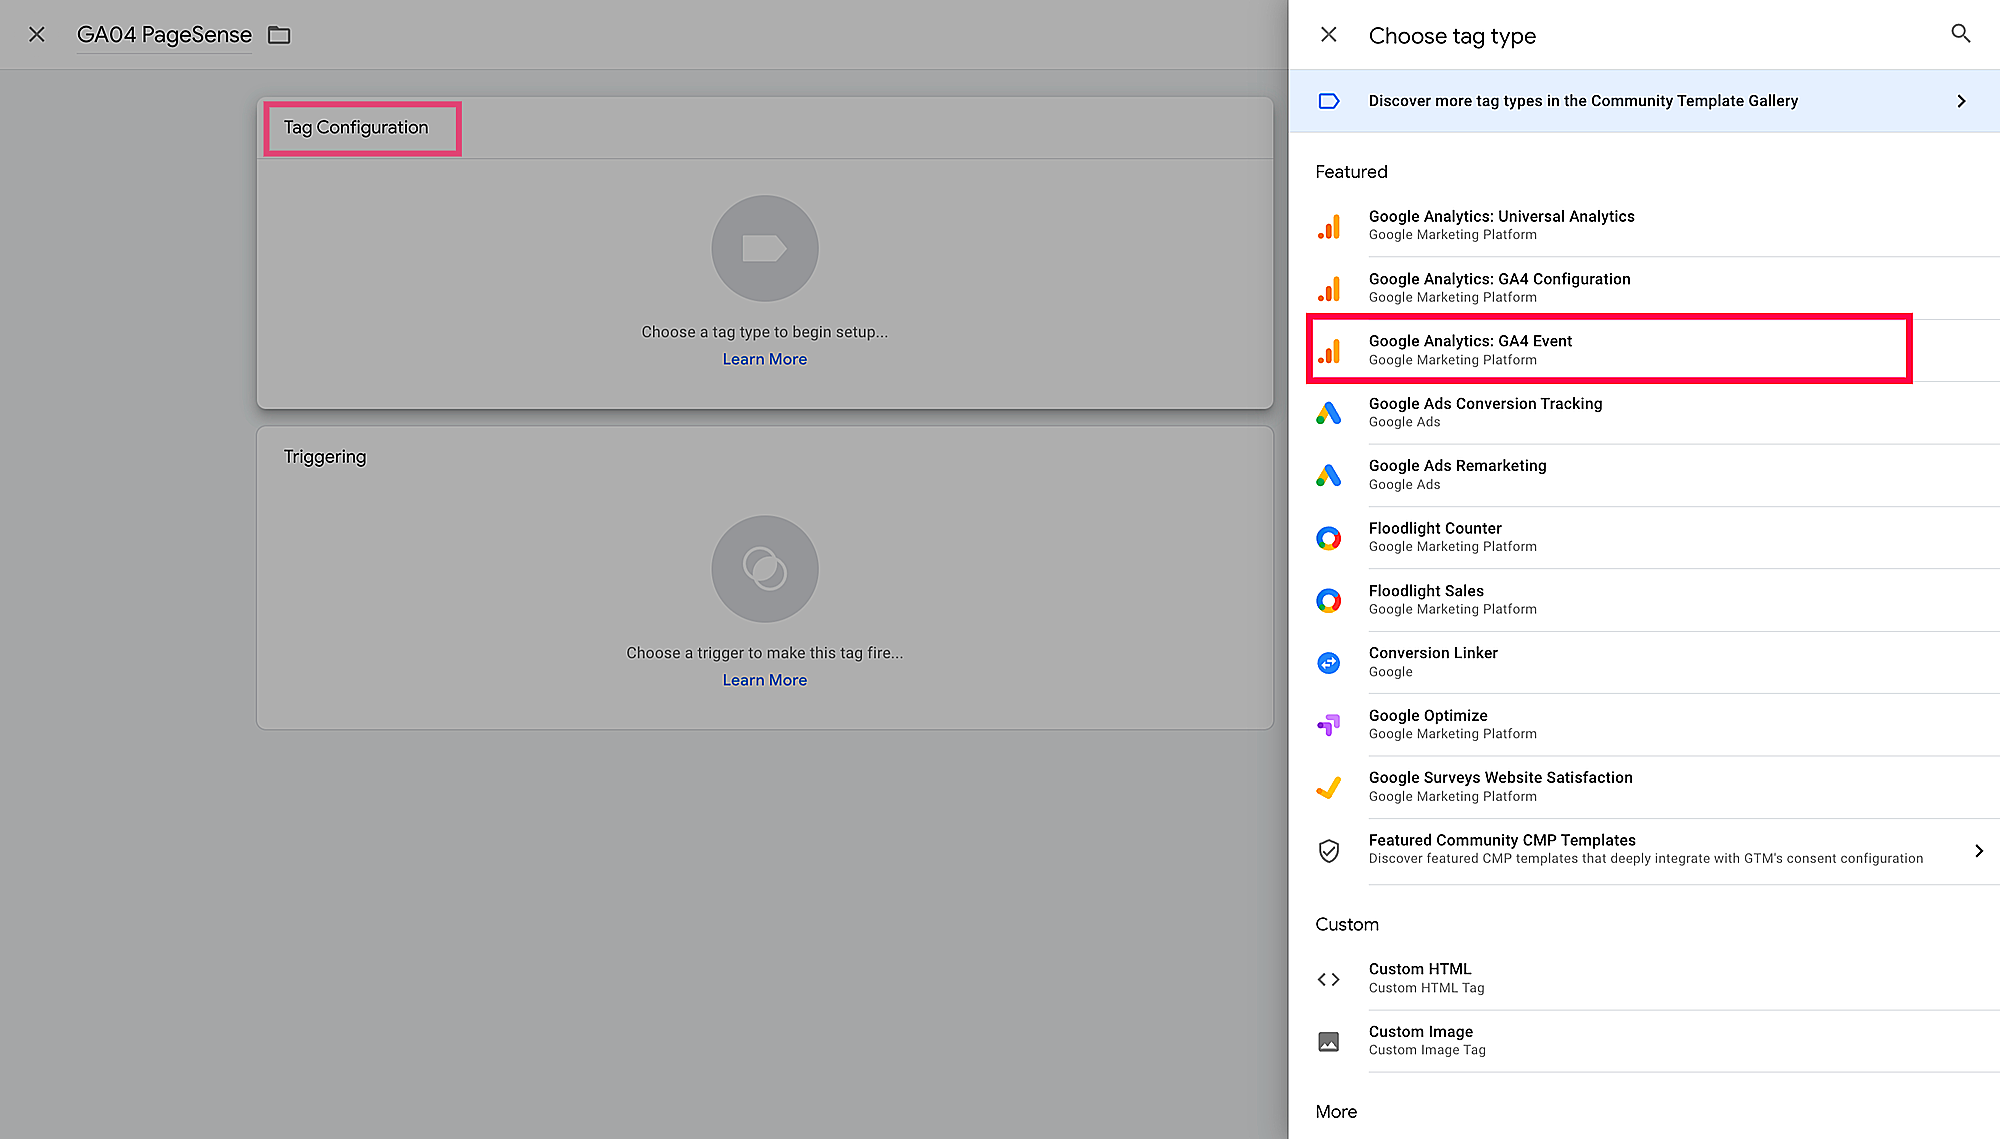2000x1139 pixels.
Task: Click the folder icon next to GA04 PageSense
Action: tap(279, 35)
